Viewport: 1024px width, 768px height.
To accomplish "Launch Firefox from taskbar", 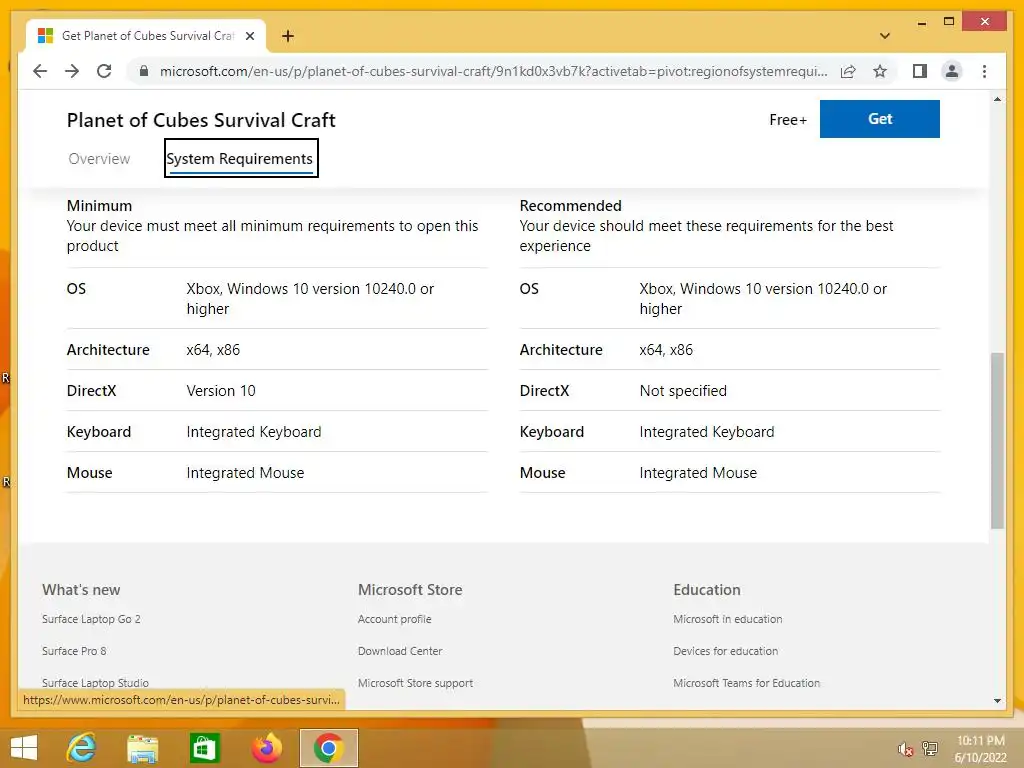I will tap(266, 748).
